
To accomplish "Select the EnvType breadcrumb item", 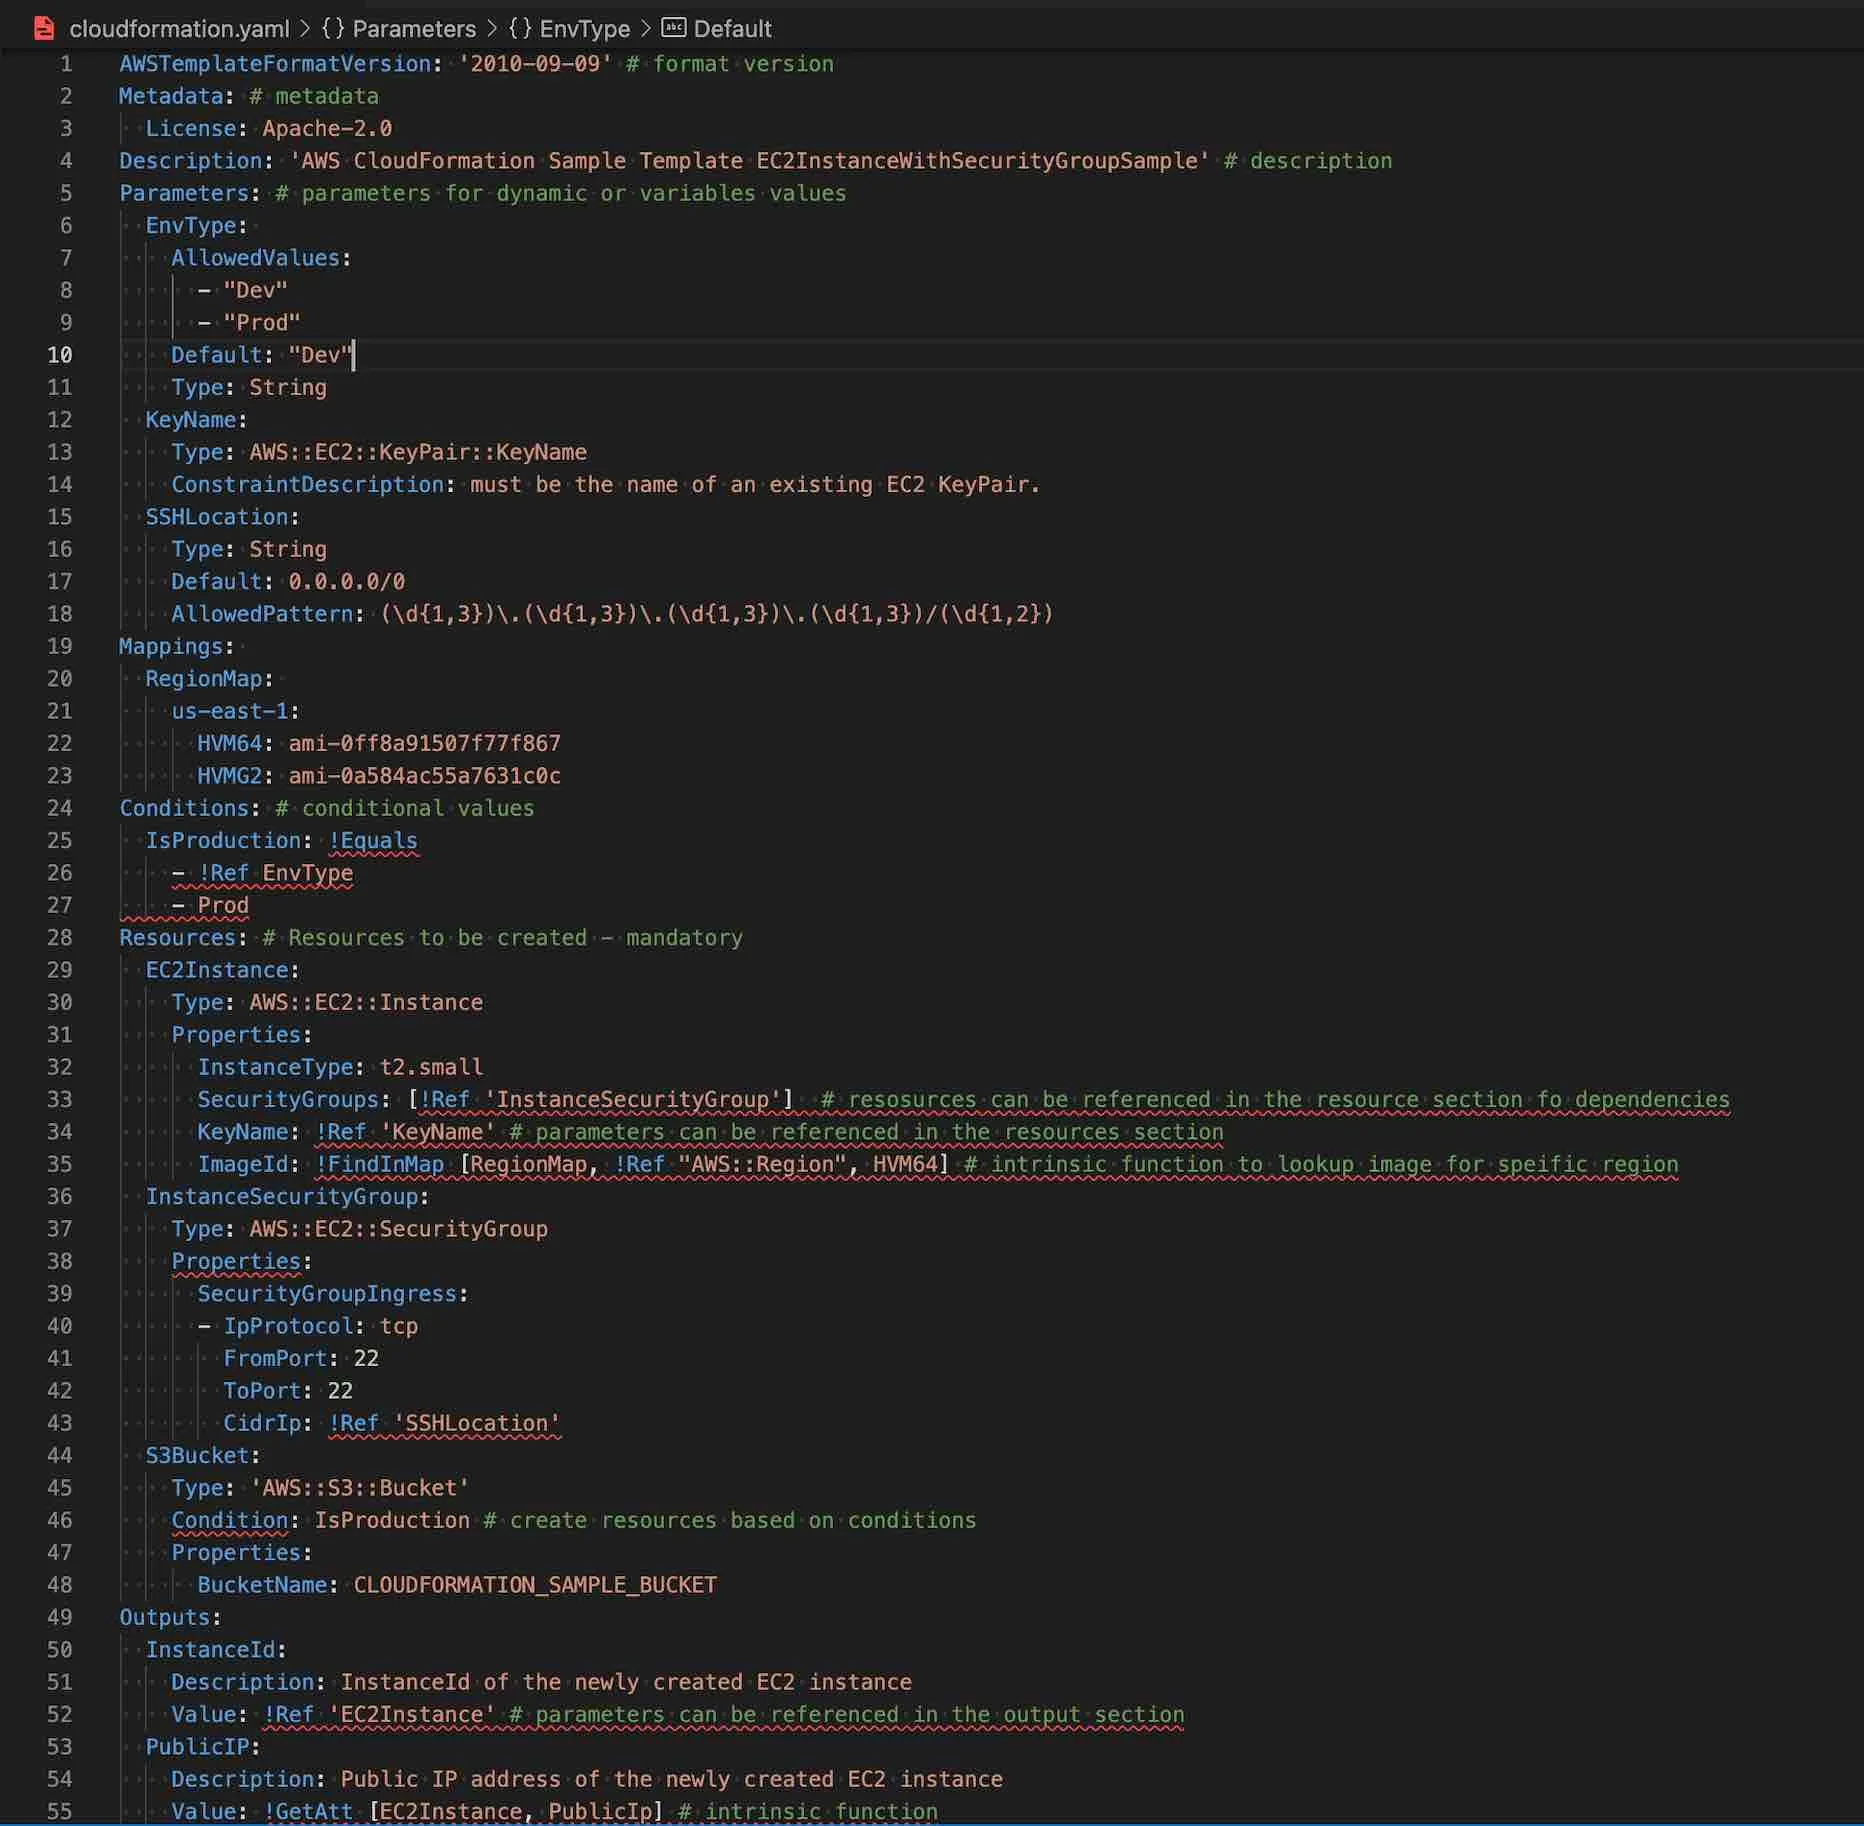I will pos(584,29).
